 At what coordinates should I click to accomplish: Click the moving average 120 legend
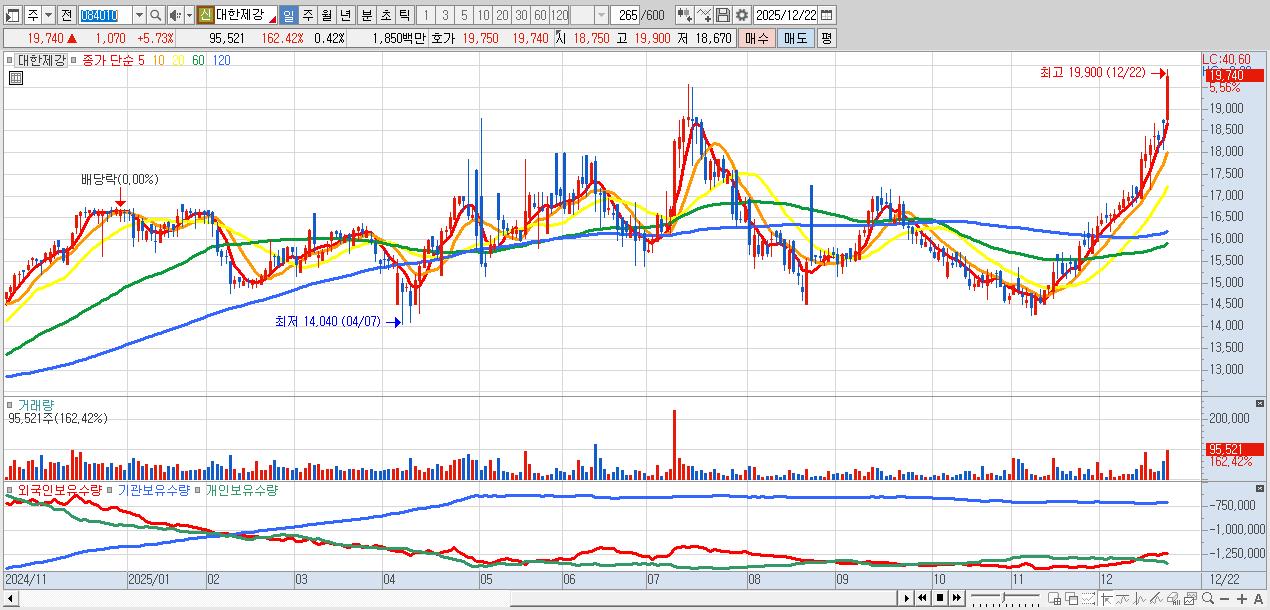221,60
